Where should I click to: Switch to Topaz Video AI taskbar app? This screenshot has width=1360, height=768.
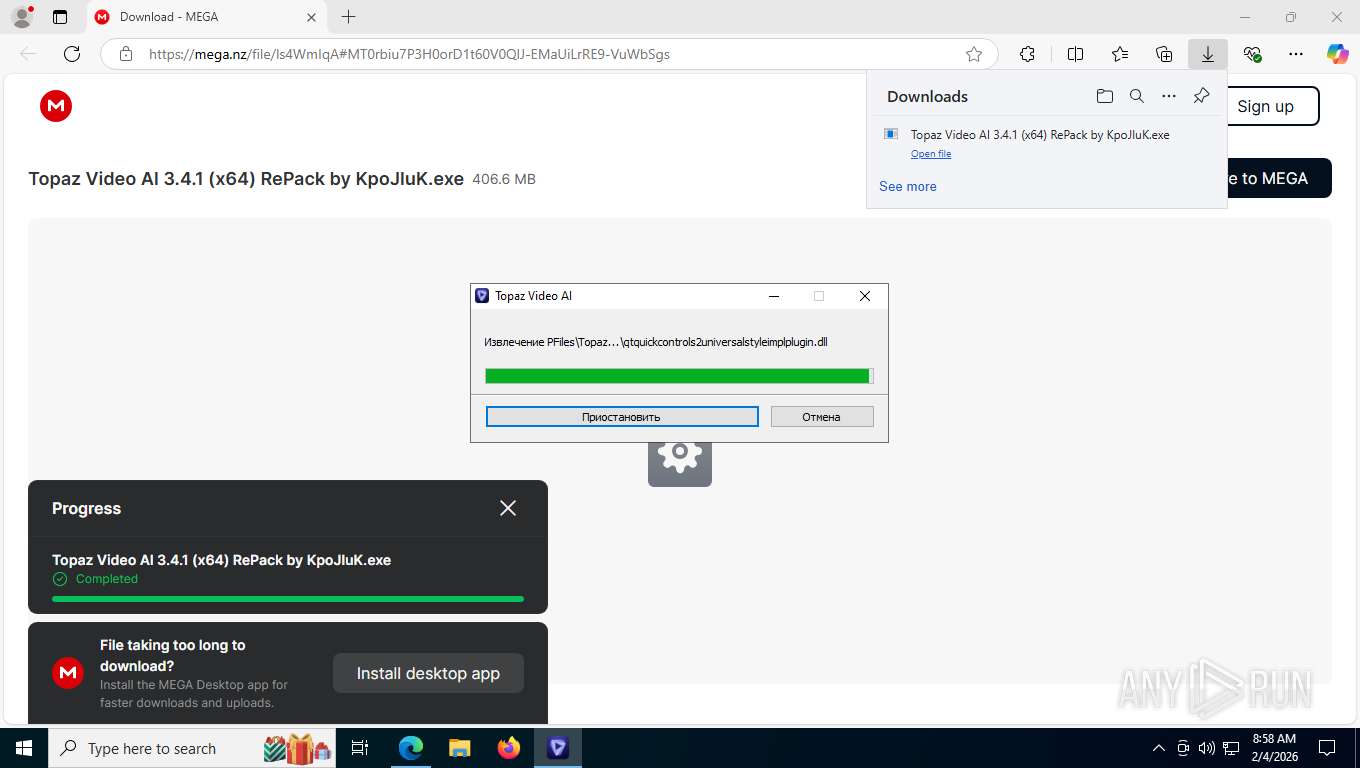[557, 748]
